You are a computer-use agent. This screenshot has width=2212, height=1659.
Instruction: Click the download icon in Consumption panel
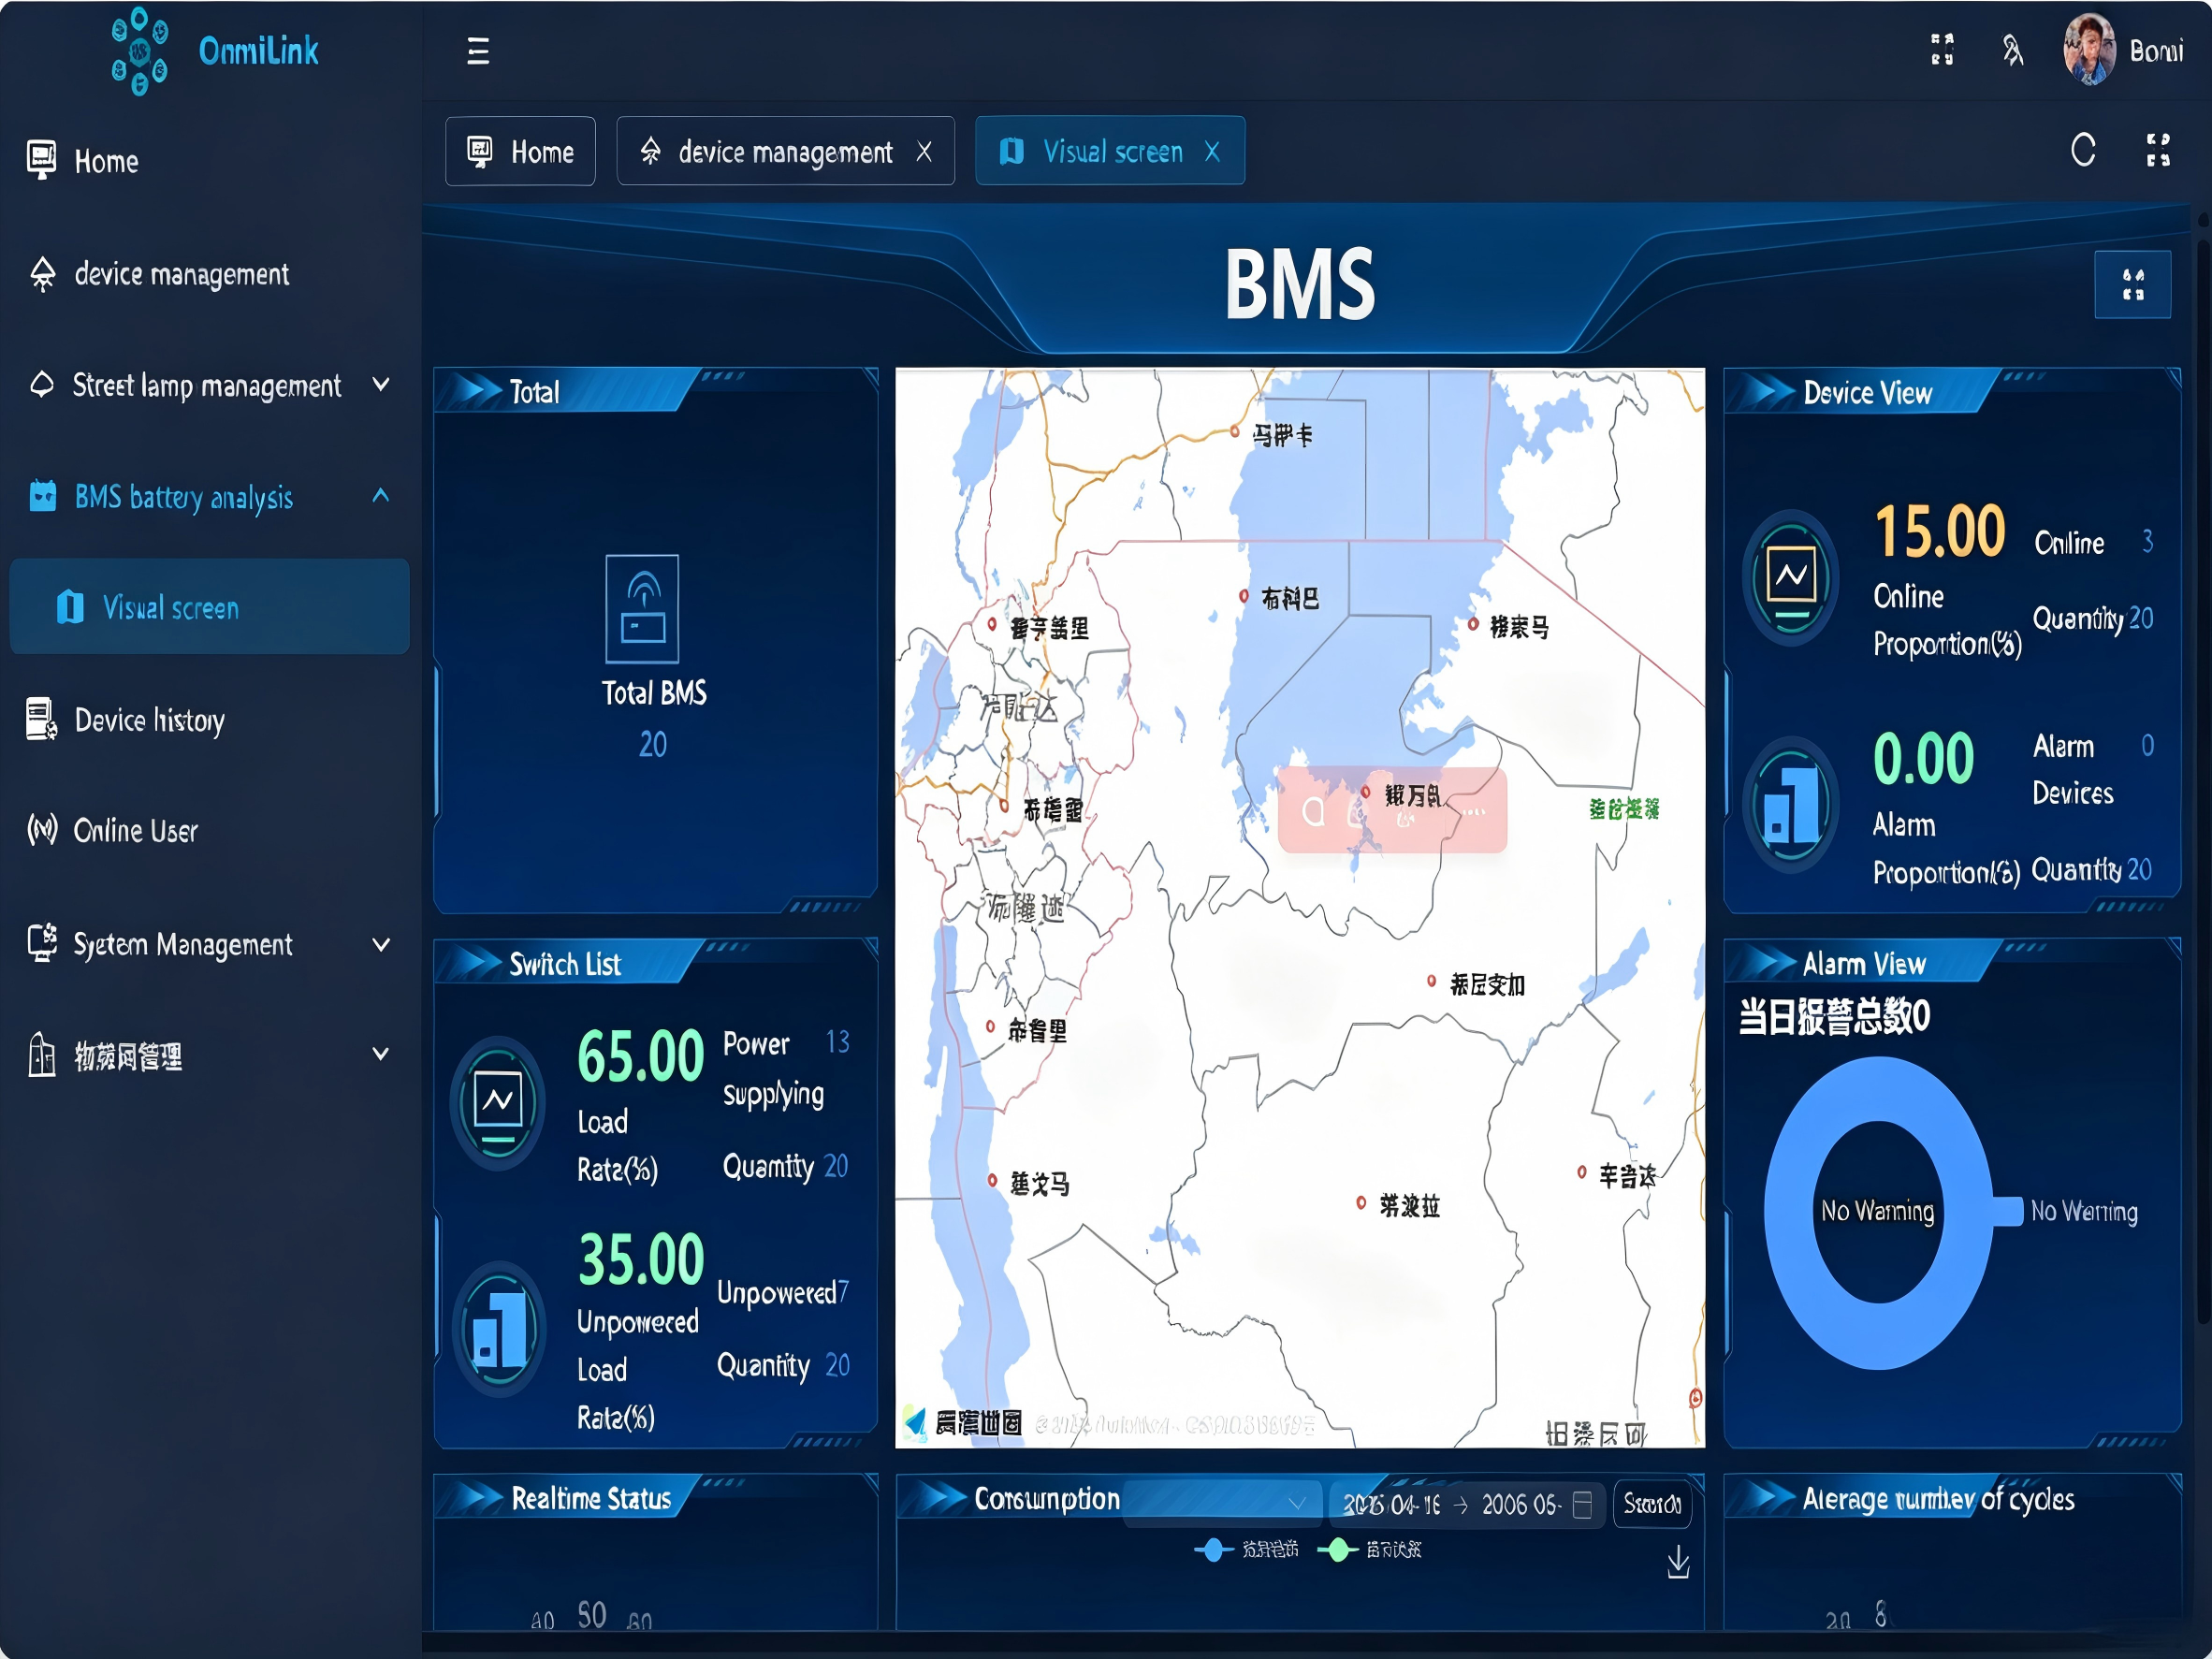coord(1678,1561)
